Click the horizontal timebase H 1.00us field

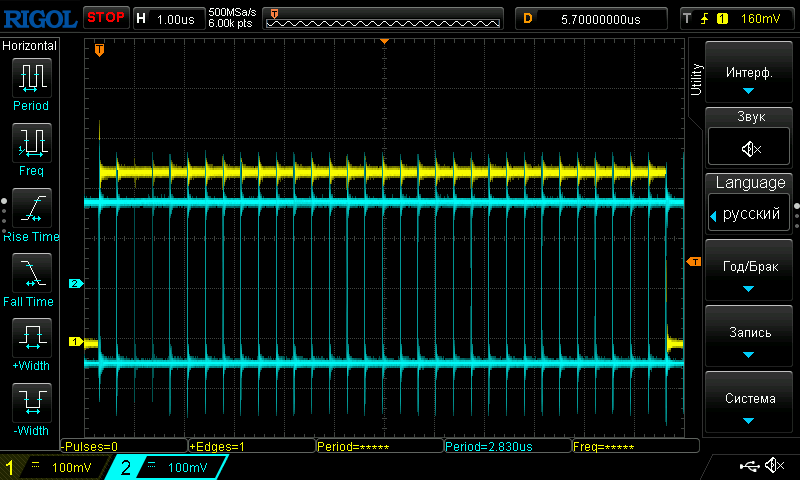(168, 18)
